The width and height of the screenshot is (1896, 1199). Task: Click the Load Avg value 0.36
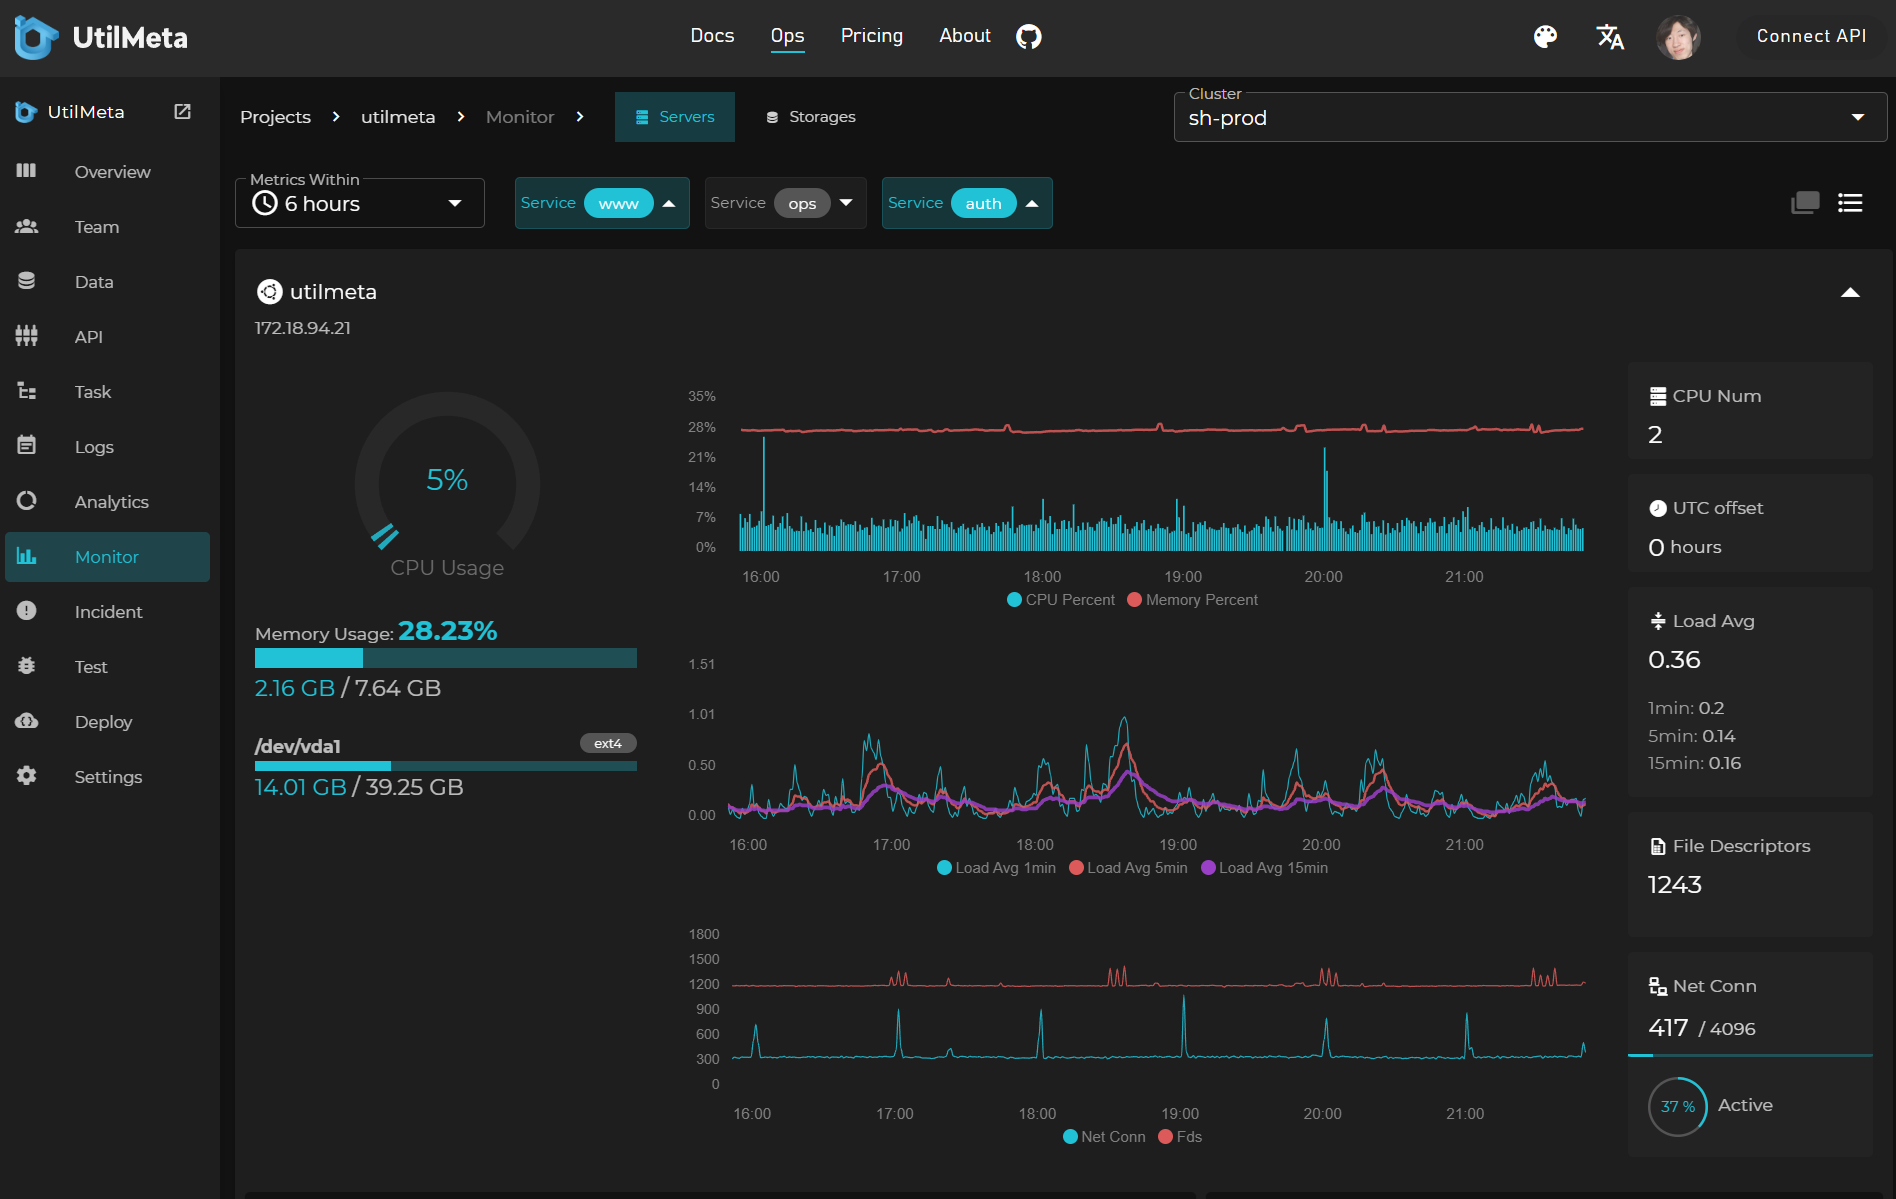[1674, 660]
